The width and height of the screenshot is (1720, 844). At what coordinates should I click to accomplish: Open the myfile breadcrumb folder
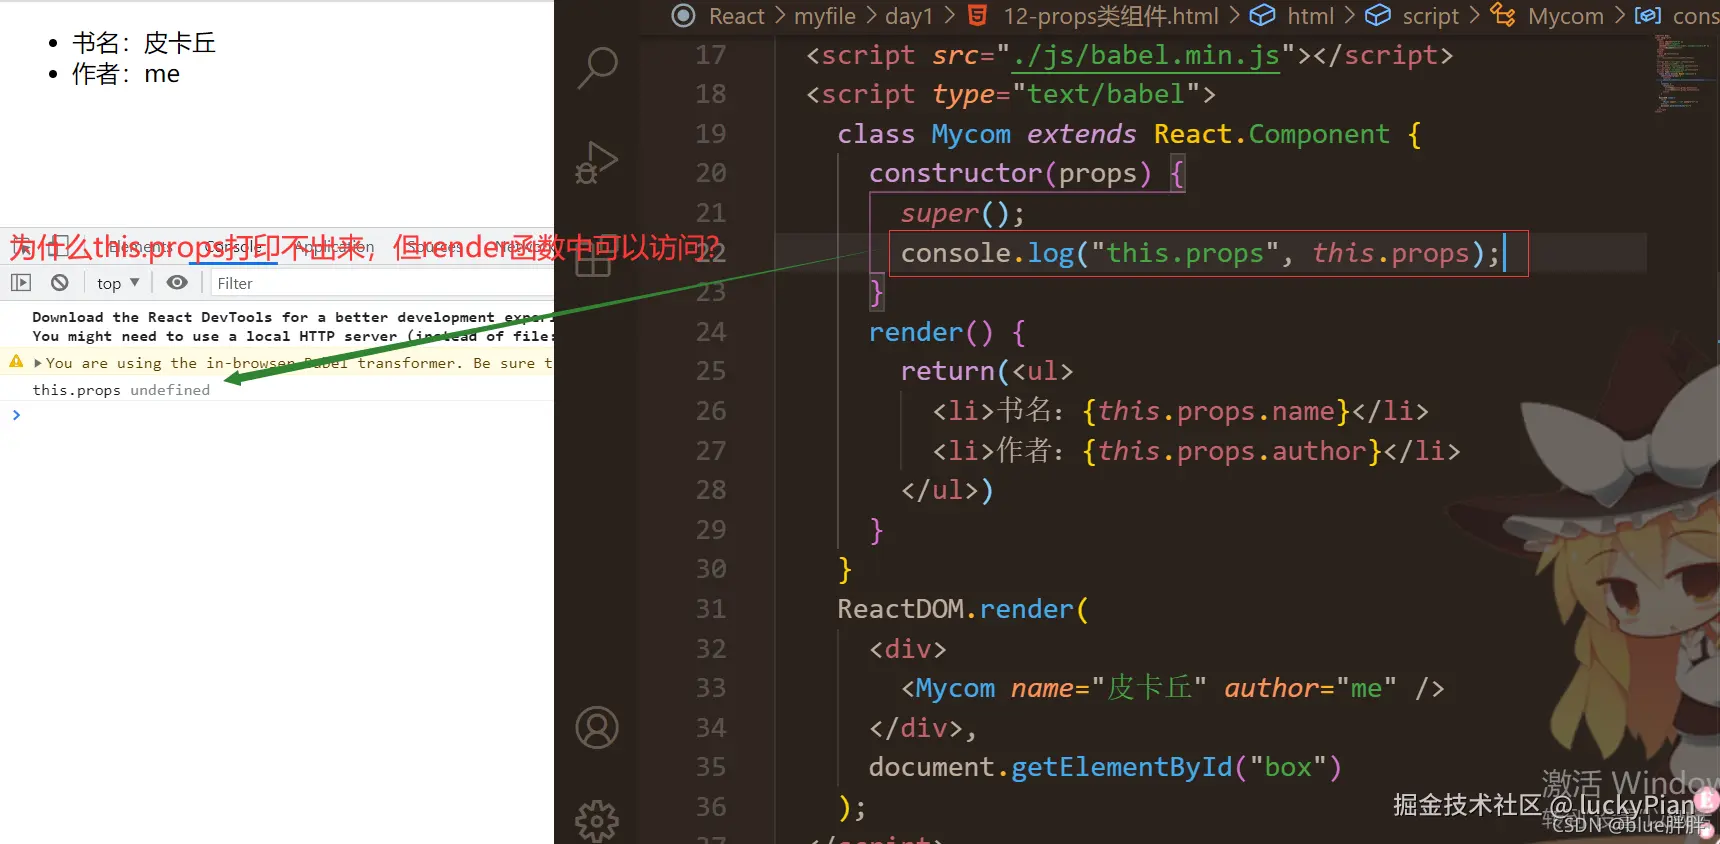click(x=825, y=16)
